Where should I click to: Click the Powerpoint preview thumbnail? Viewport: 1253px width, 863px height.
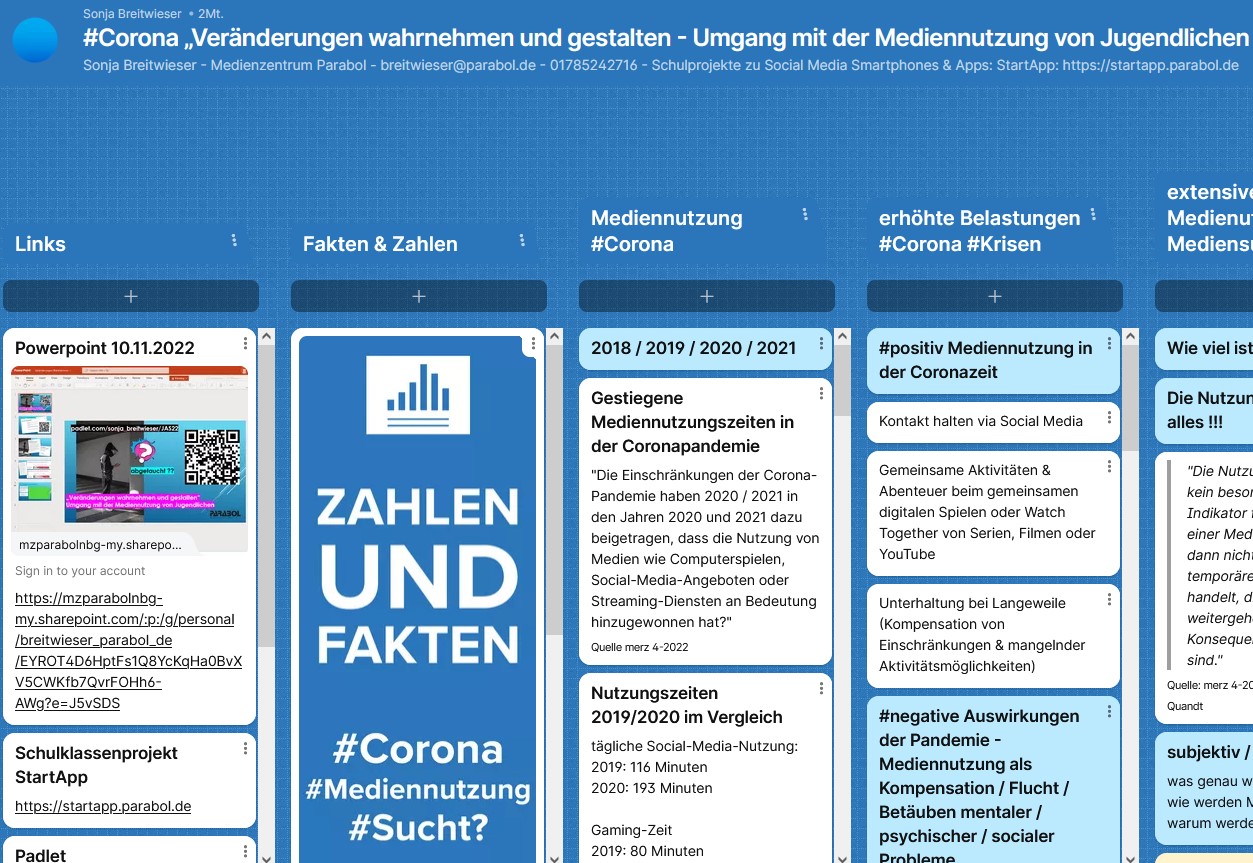[x=130, y=450]
